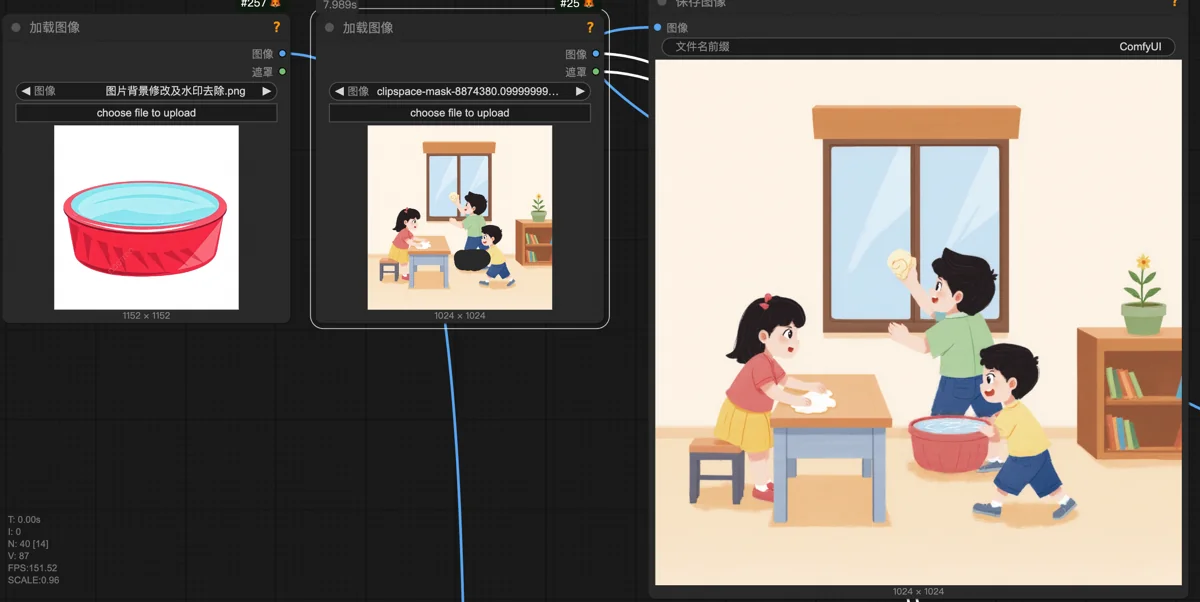Select the red basin image thumbnail
The image size is (1200, 602).
146,217
